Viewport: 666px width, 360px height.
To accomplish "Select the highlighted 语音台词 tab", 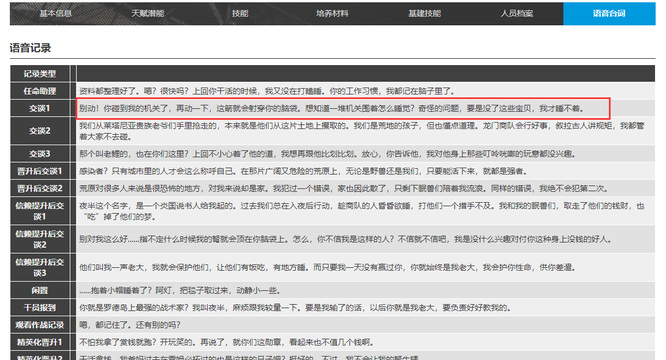I will pyautogui.click(x=609, y=14).
